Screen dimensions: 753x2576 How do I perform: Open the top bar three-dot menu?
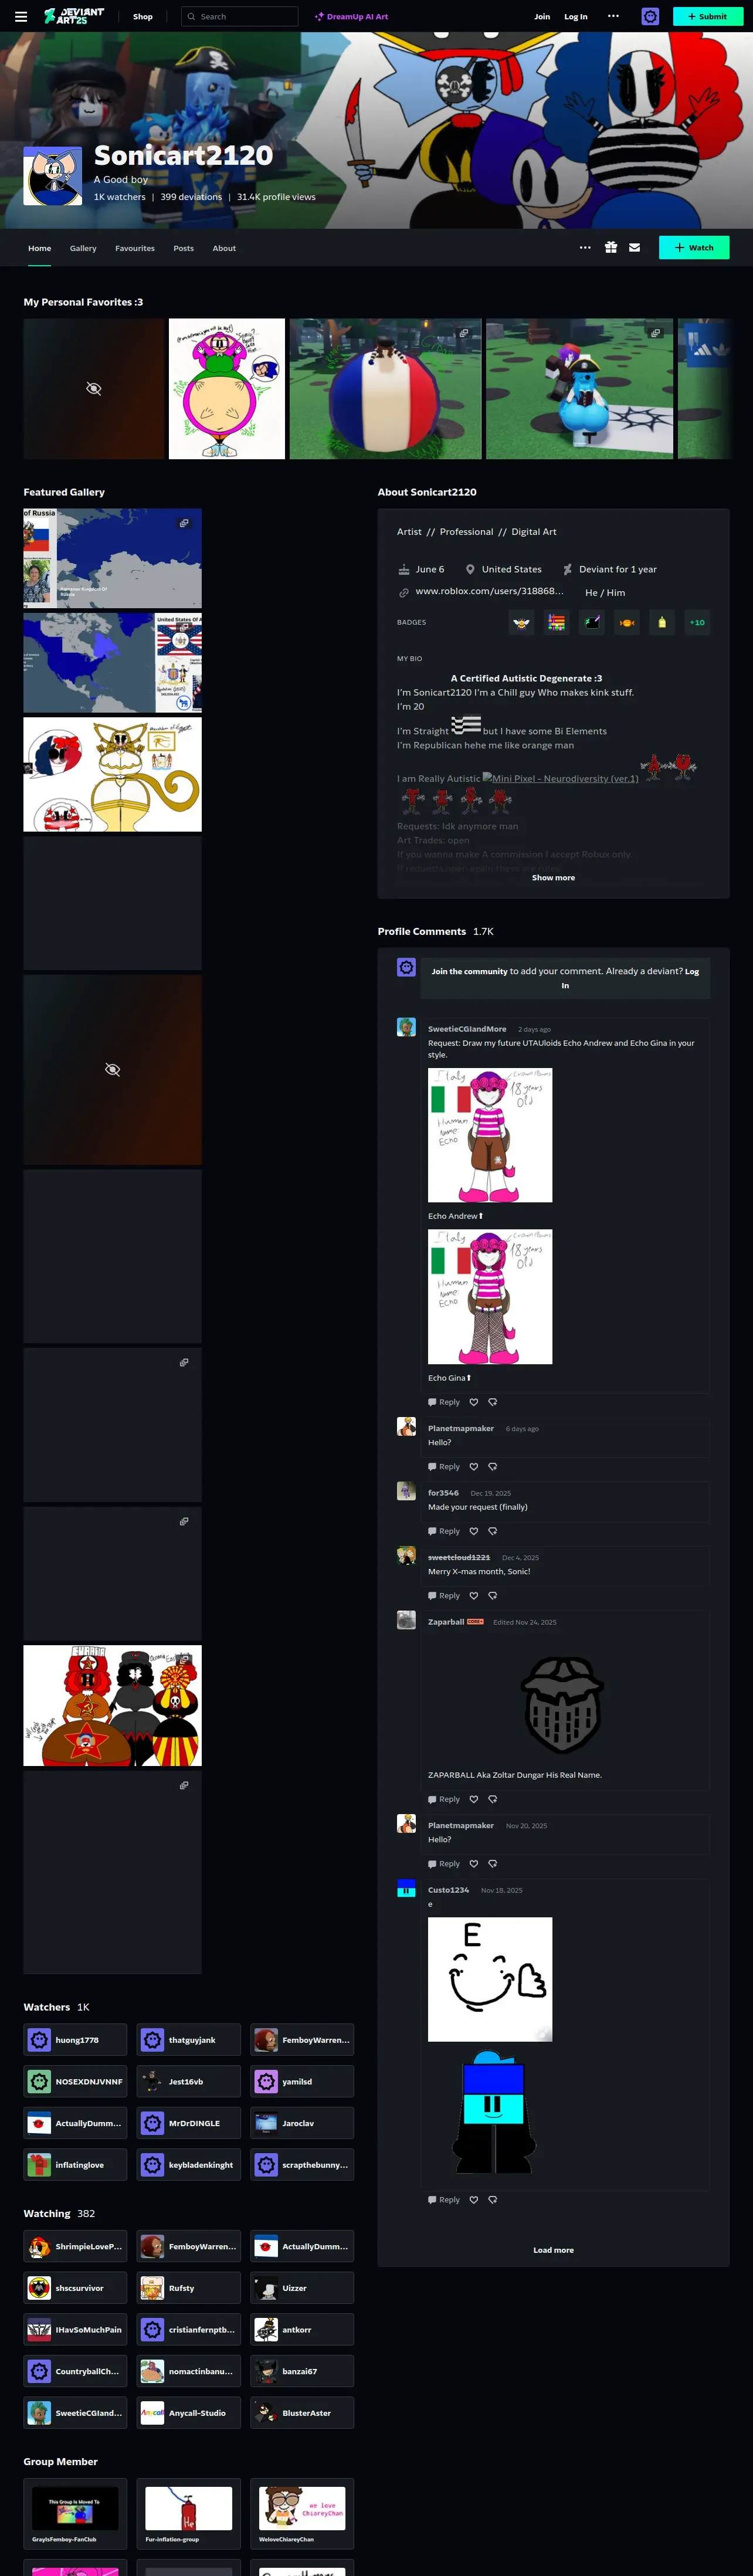click(613, 16)
